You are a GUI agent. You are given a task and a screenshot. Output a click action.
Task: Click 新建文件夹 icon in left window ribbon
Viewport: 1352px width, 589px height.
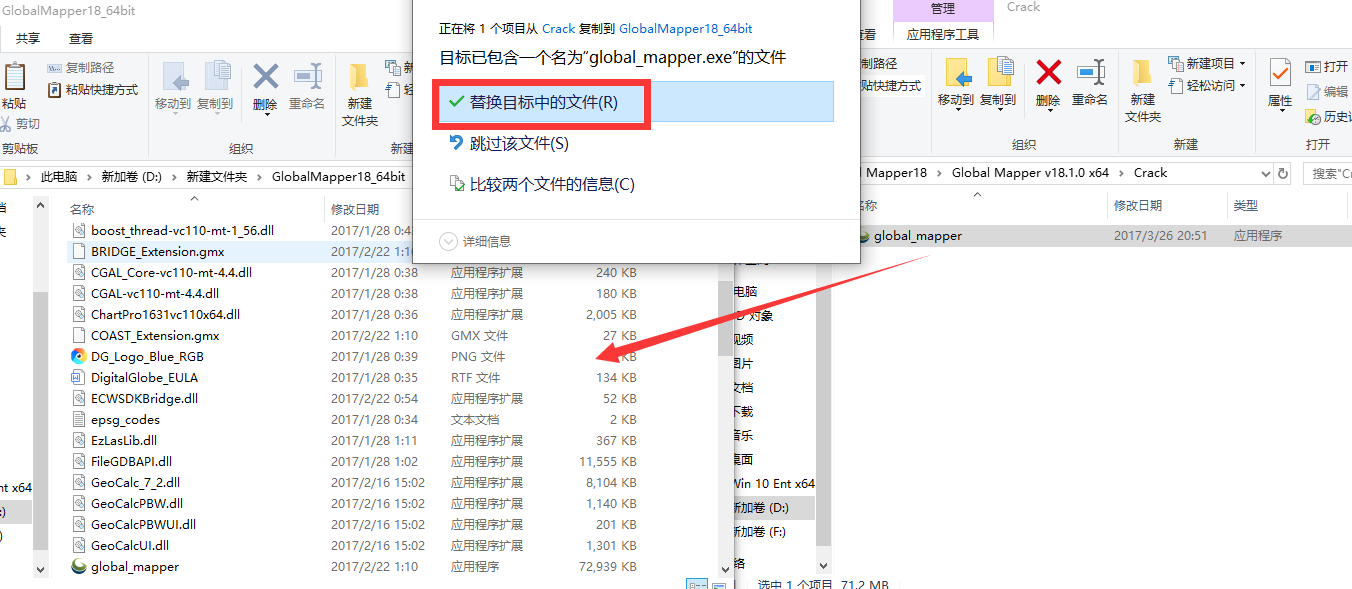tap(360, 94)
